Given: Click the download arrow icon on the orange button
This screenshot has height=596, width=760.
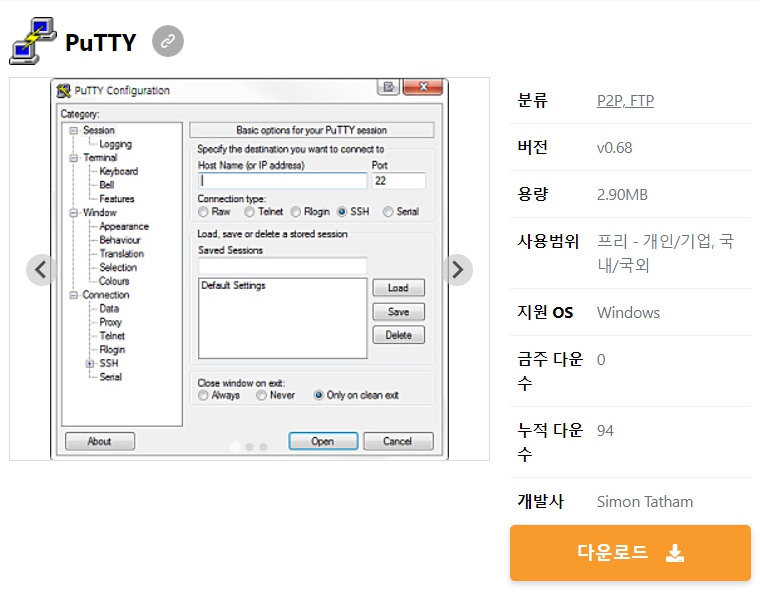Looking at the screenshot, I should pos(675,553).
